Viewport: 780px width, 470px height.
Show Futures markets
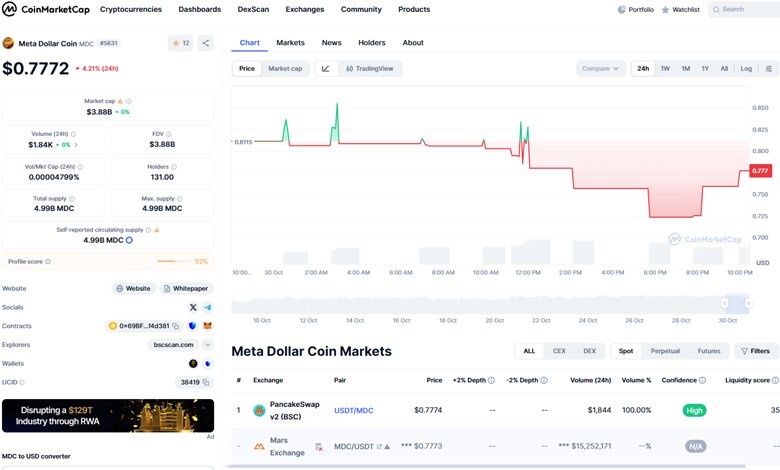coord(709,351)
